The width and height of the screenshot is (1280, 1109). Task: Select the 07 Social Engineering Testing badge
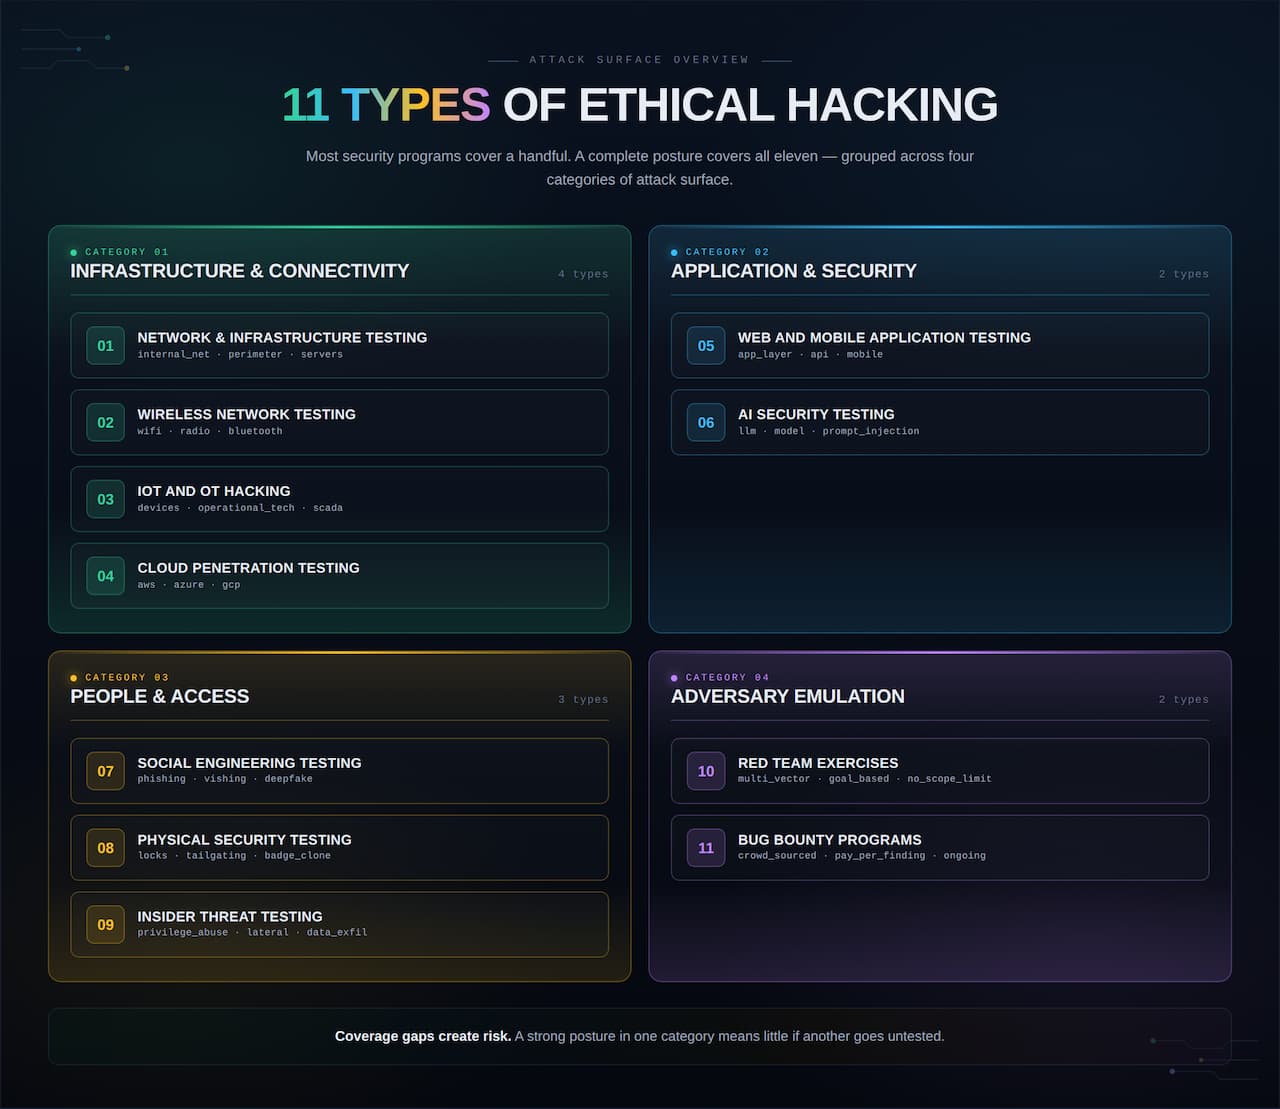click(x=105, y=771)
